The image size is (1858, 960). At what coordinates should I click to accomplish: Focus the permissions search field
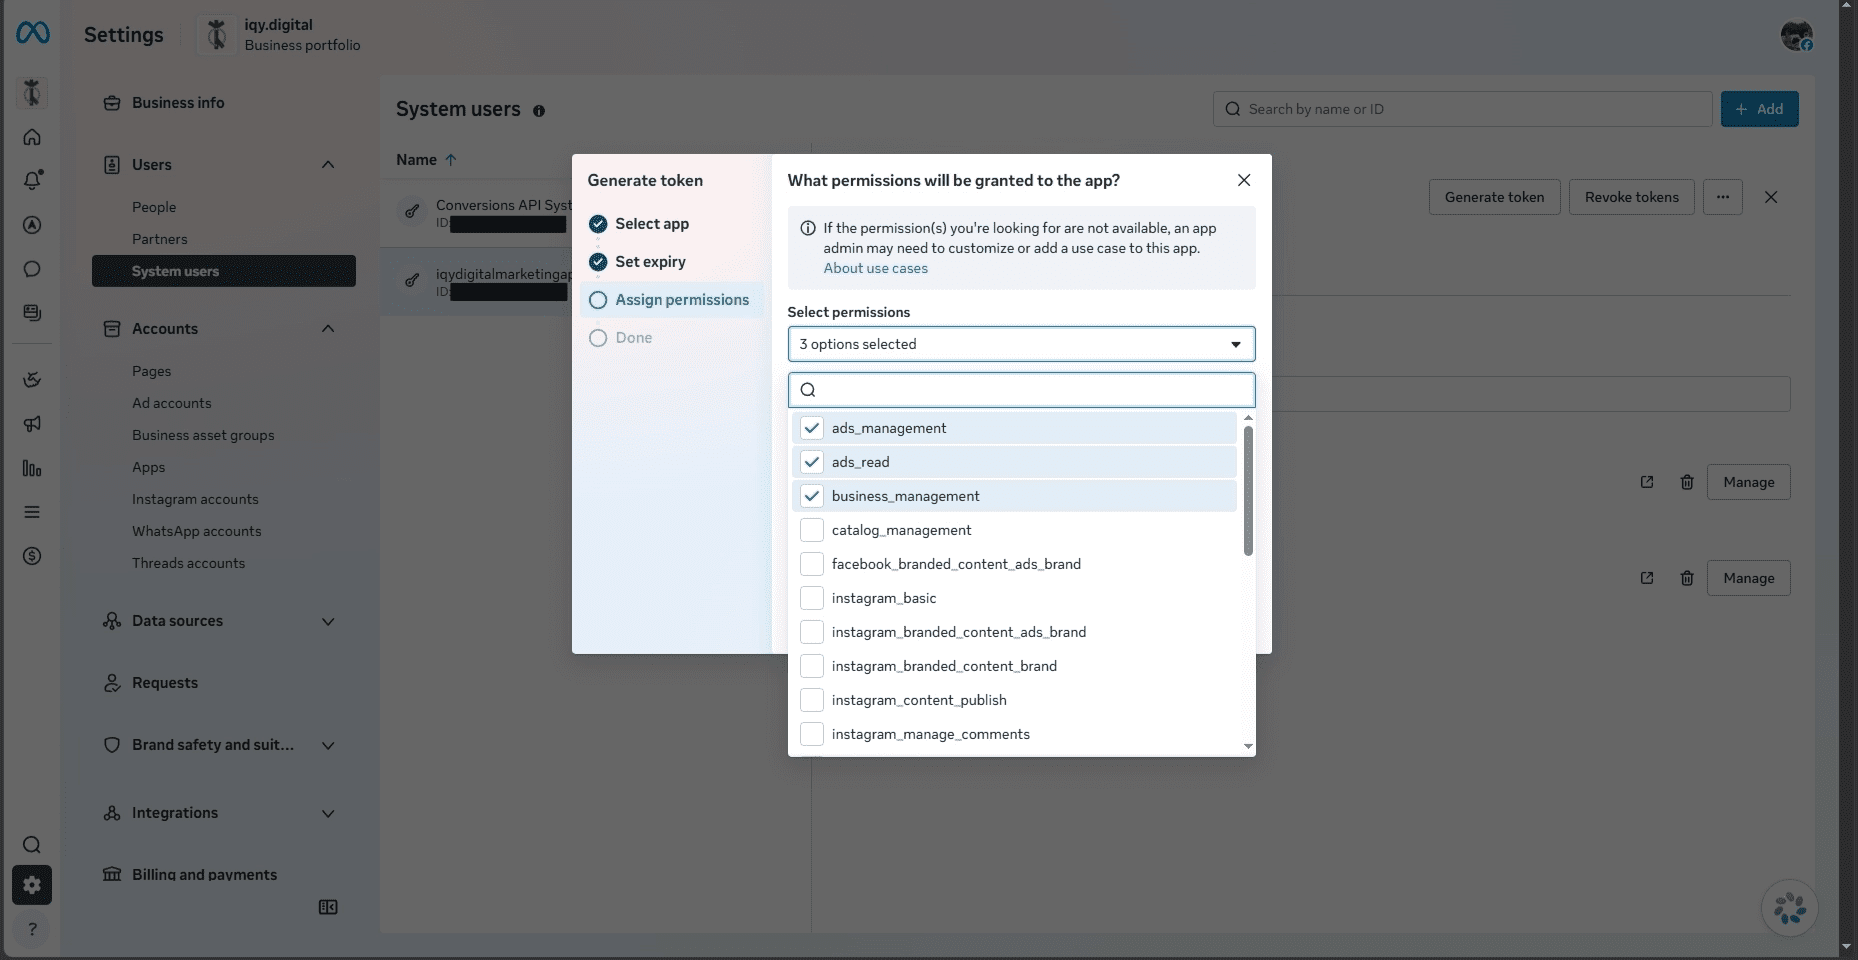1021,390
